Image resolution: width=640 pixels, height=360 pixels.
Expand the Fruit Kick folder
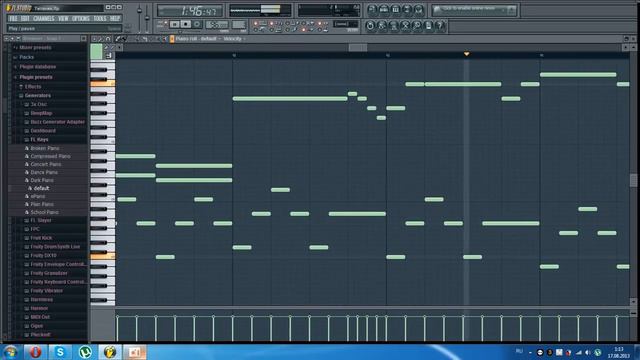click(41, 238)
